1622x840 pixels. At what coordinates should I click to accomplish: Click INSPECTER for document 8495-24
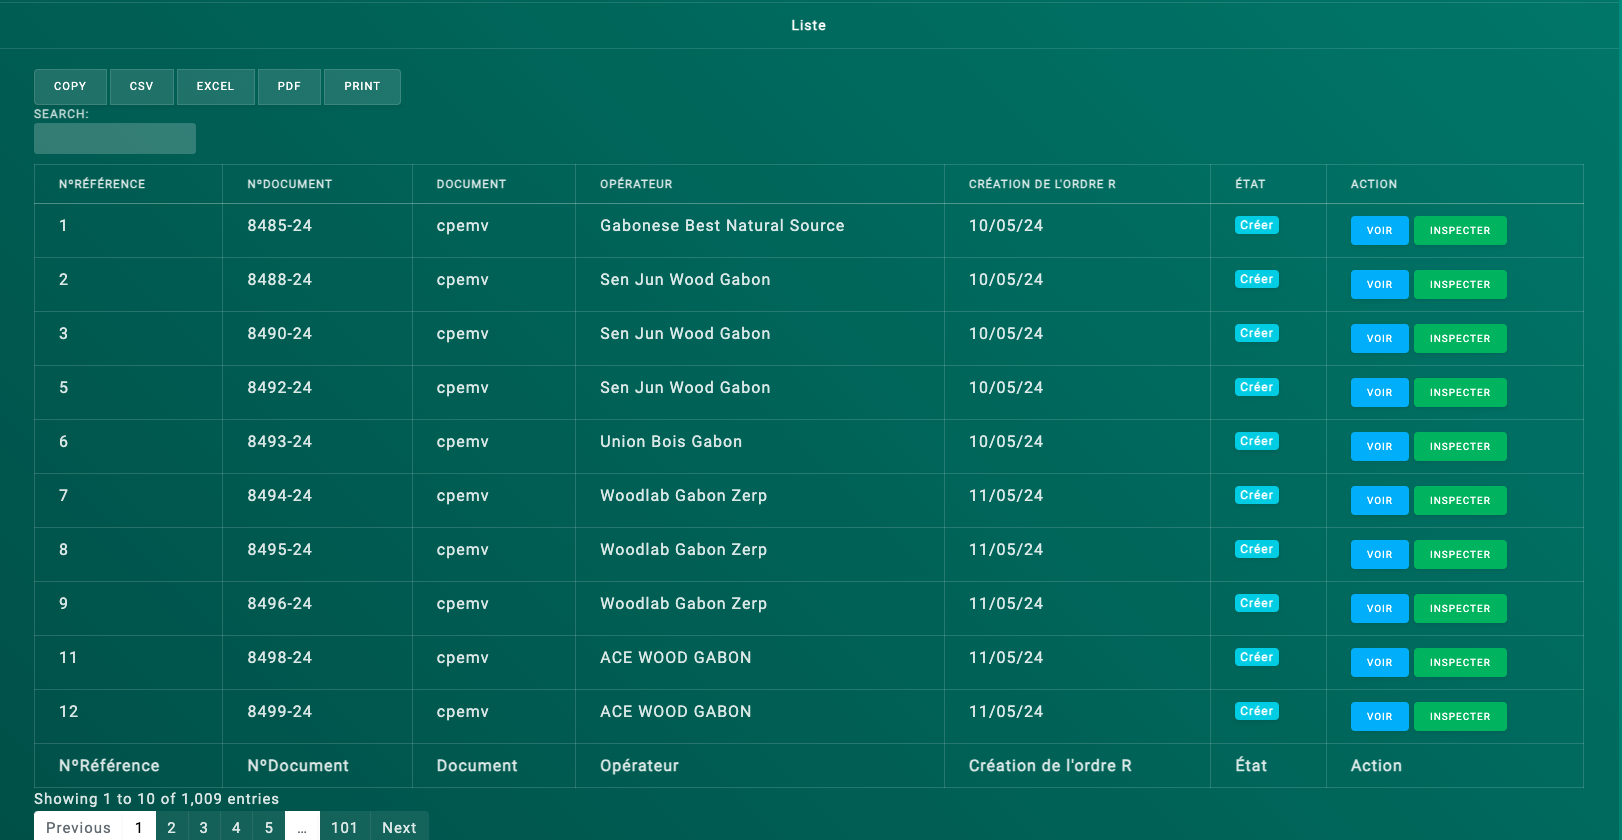pos(1460,555)
